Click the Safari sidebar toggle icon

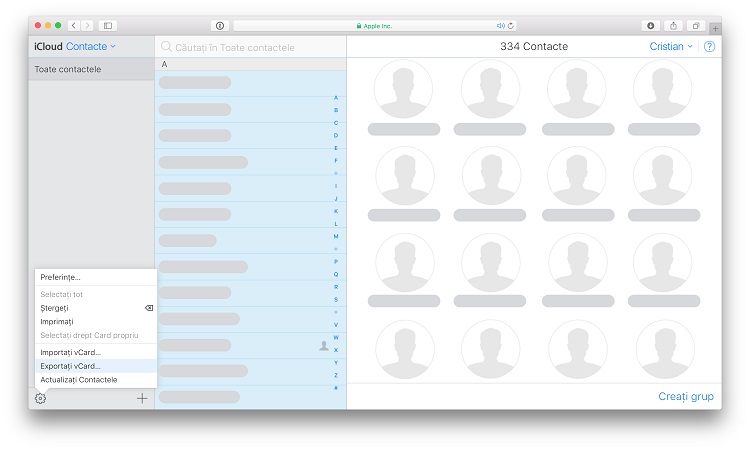[108, 25]
